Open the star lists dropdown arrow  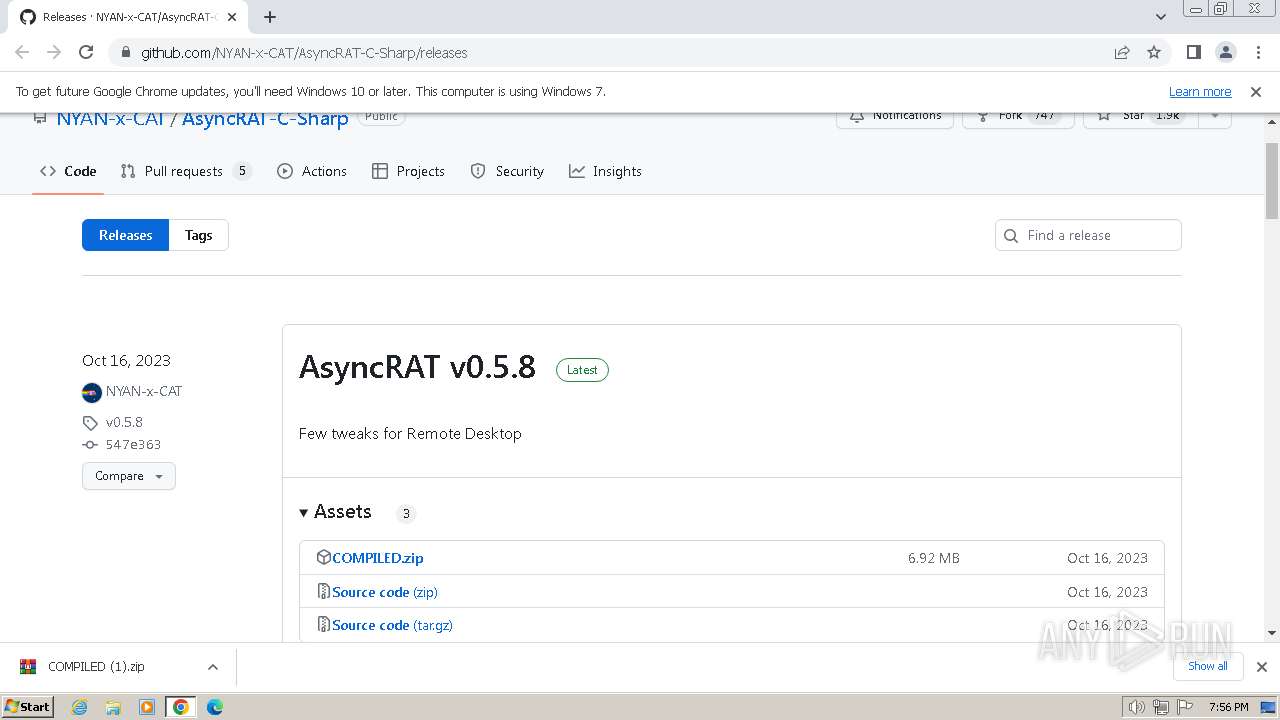coord(1214,117)
